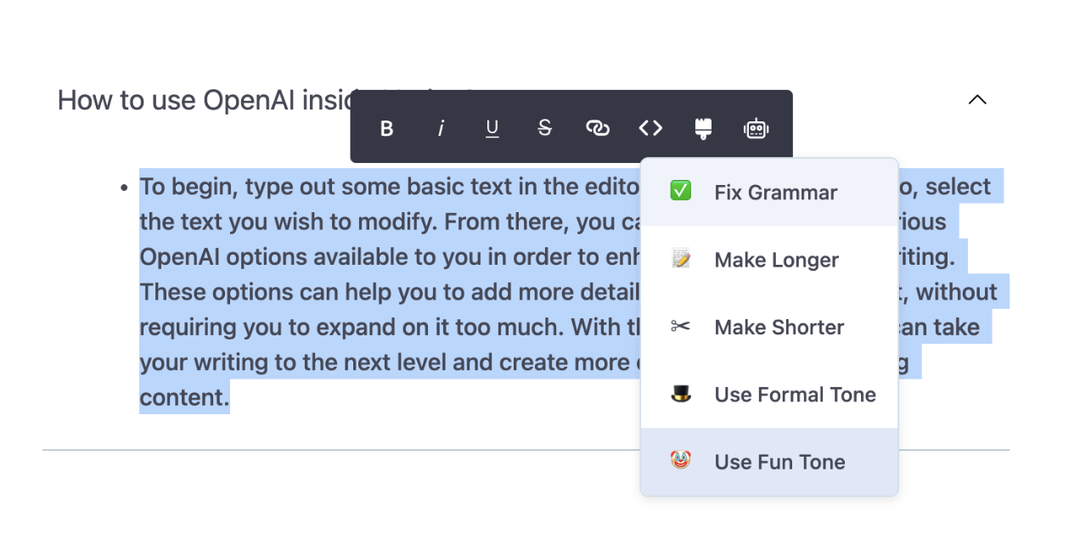Pick Use Formal Tone
Image resolution: width=1080 pixels, height=533 pixels.
point(769,395)
